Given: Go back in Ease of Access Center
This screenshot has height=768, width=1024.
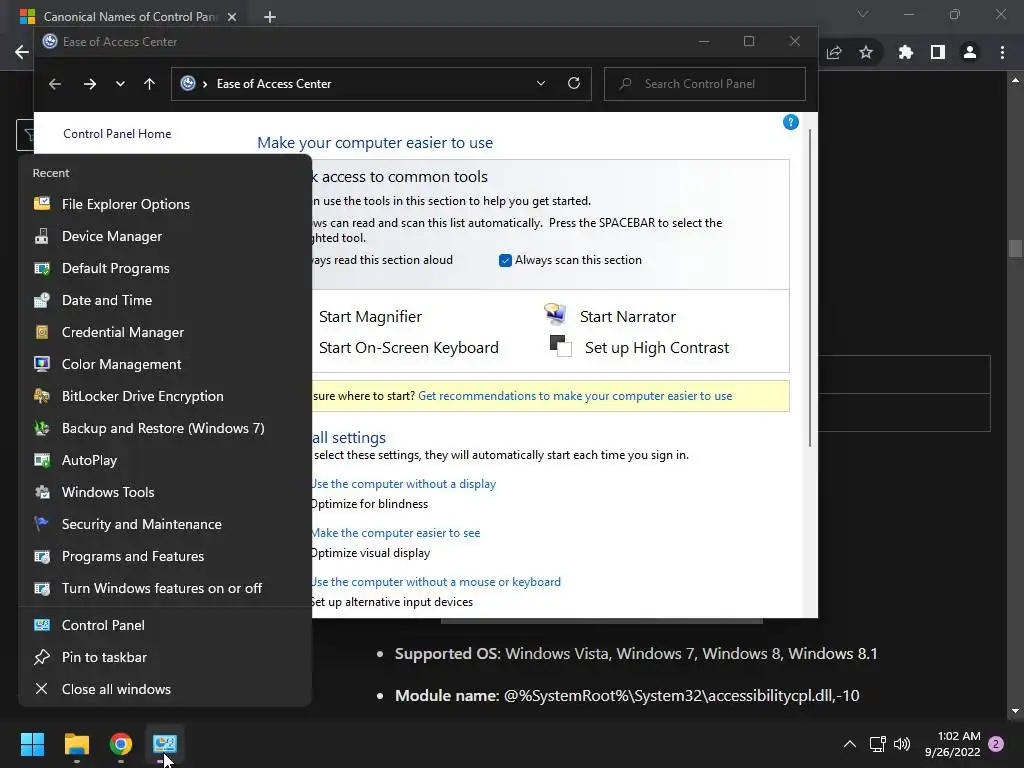Looking at the screenshot, I should 55,84.
